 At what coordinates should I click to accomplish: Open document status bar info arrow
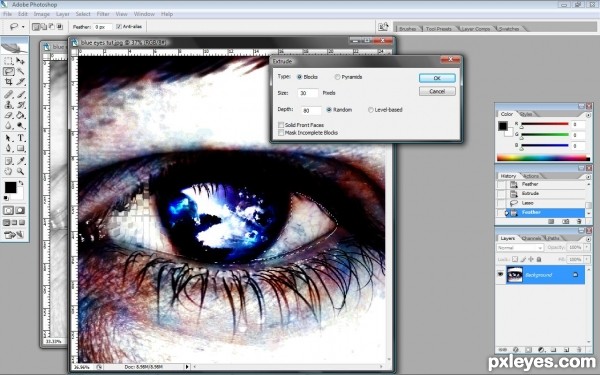click(187, 367)
